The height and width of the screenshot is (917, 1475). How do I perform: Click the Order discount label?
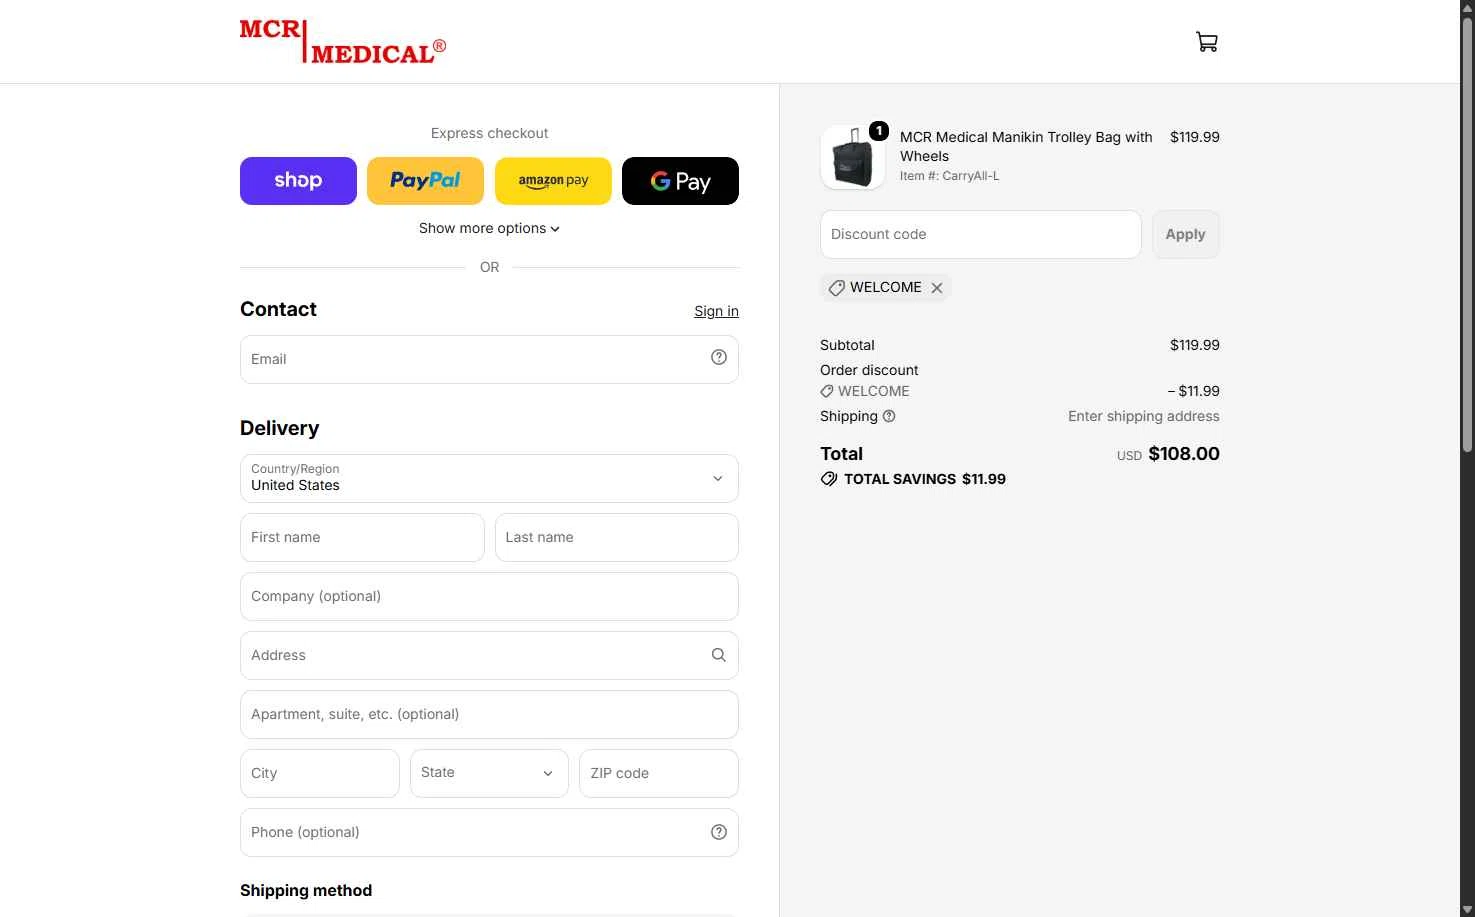(x=869, y=370)
